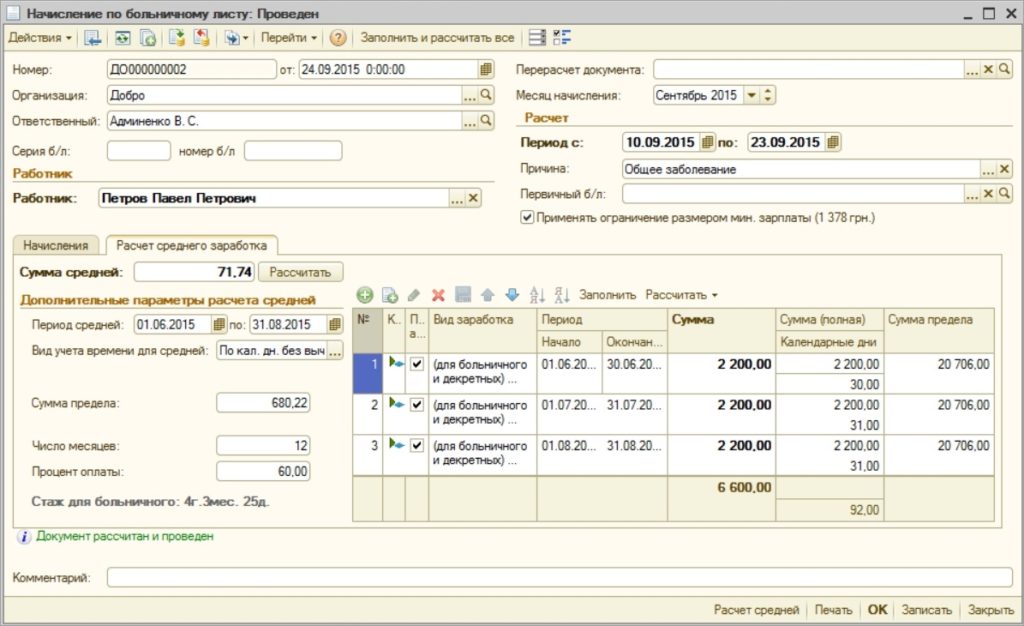The height and width of the screenshot is (626, 1024).
Task: Expand the Действия menu
Action: [x=40, y=38]
